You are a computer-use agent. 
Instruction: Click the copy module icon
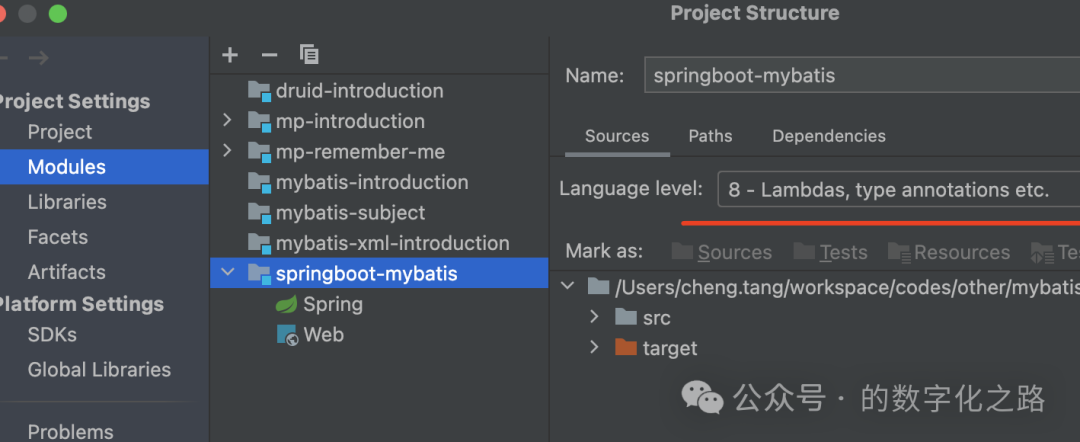tap(309, 55)
